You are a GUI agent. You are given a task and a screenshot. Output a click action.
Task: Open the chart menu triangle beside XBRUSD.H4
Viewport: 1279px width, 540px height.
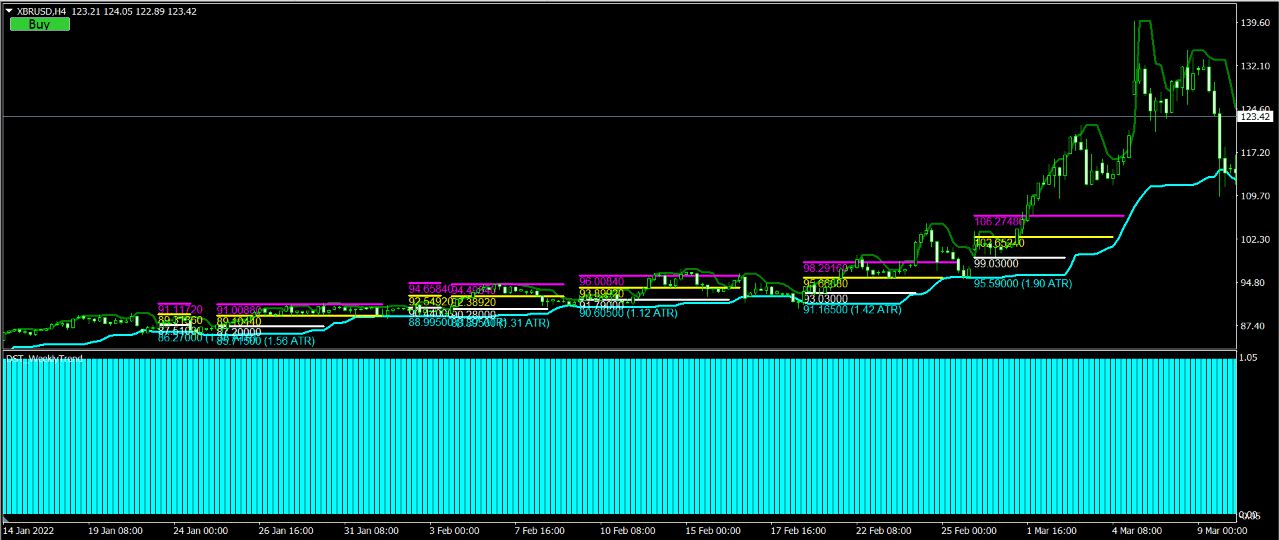coord(9,10)
